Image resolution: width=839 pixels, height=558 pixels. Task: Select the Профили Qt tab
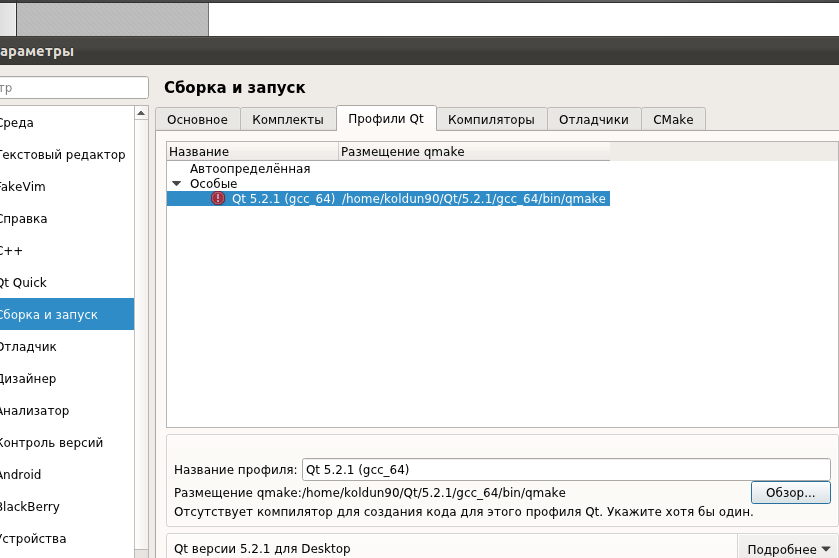pos(386,118)
